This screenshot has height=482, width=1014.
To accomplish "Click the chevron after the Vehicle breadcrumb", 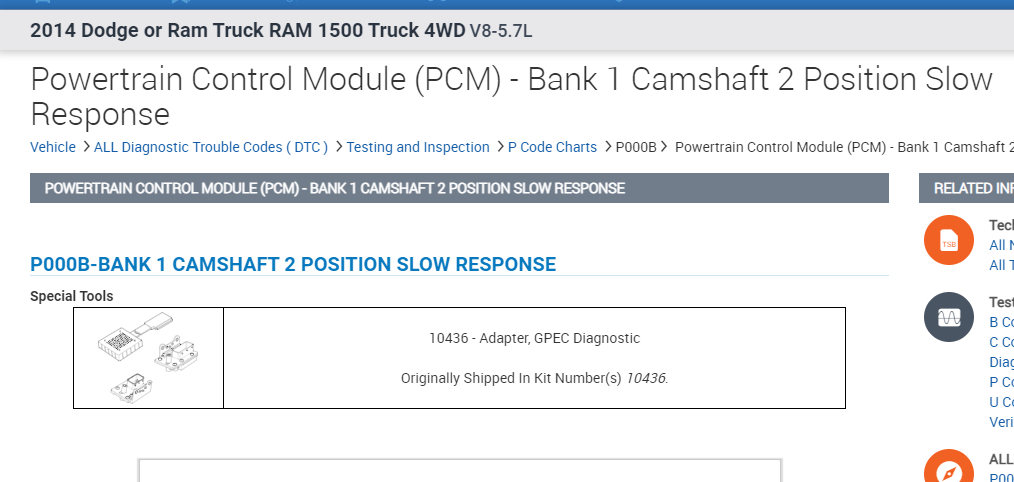I will 85,147.
